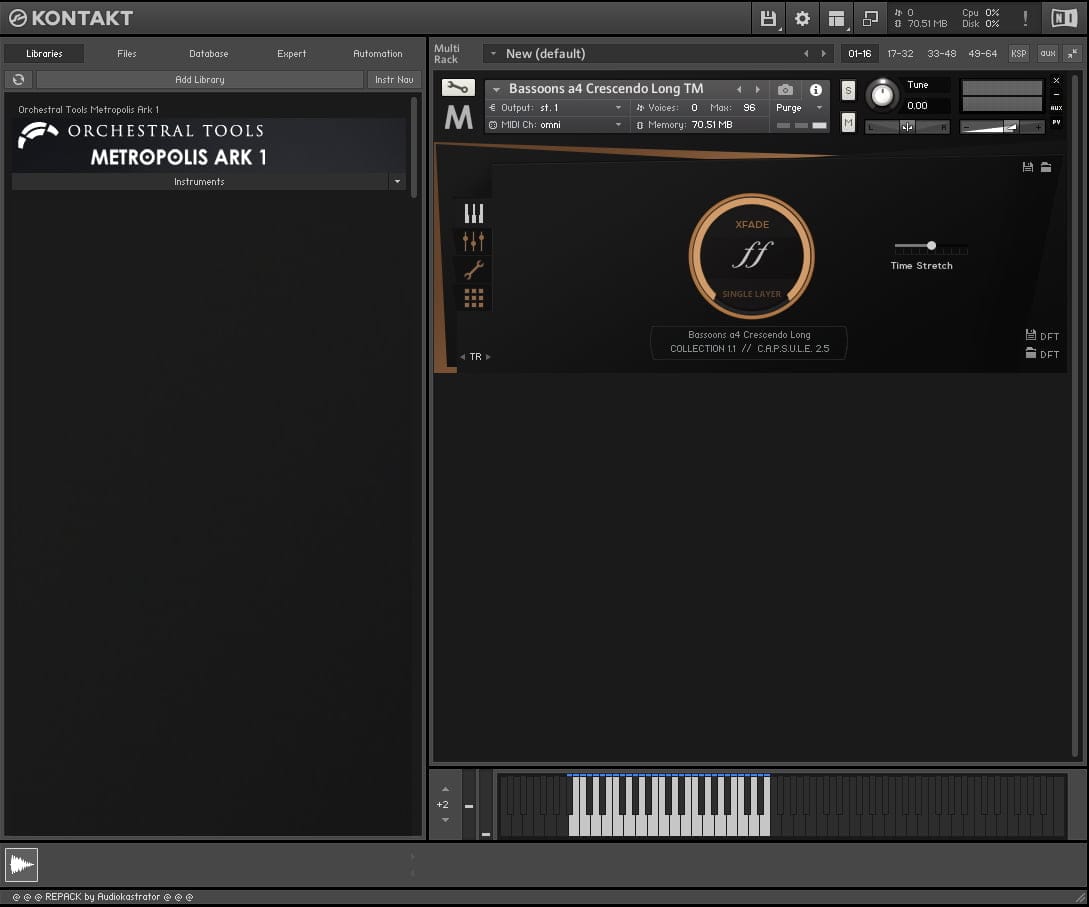
Task: Open the Files save/load menu
Action: click(x=767, y=18)
